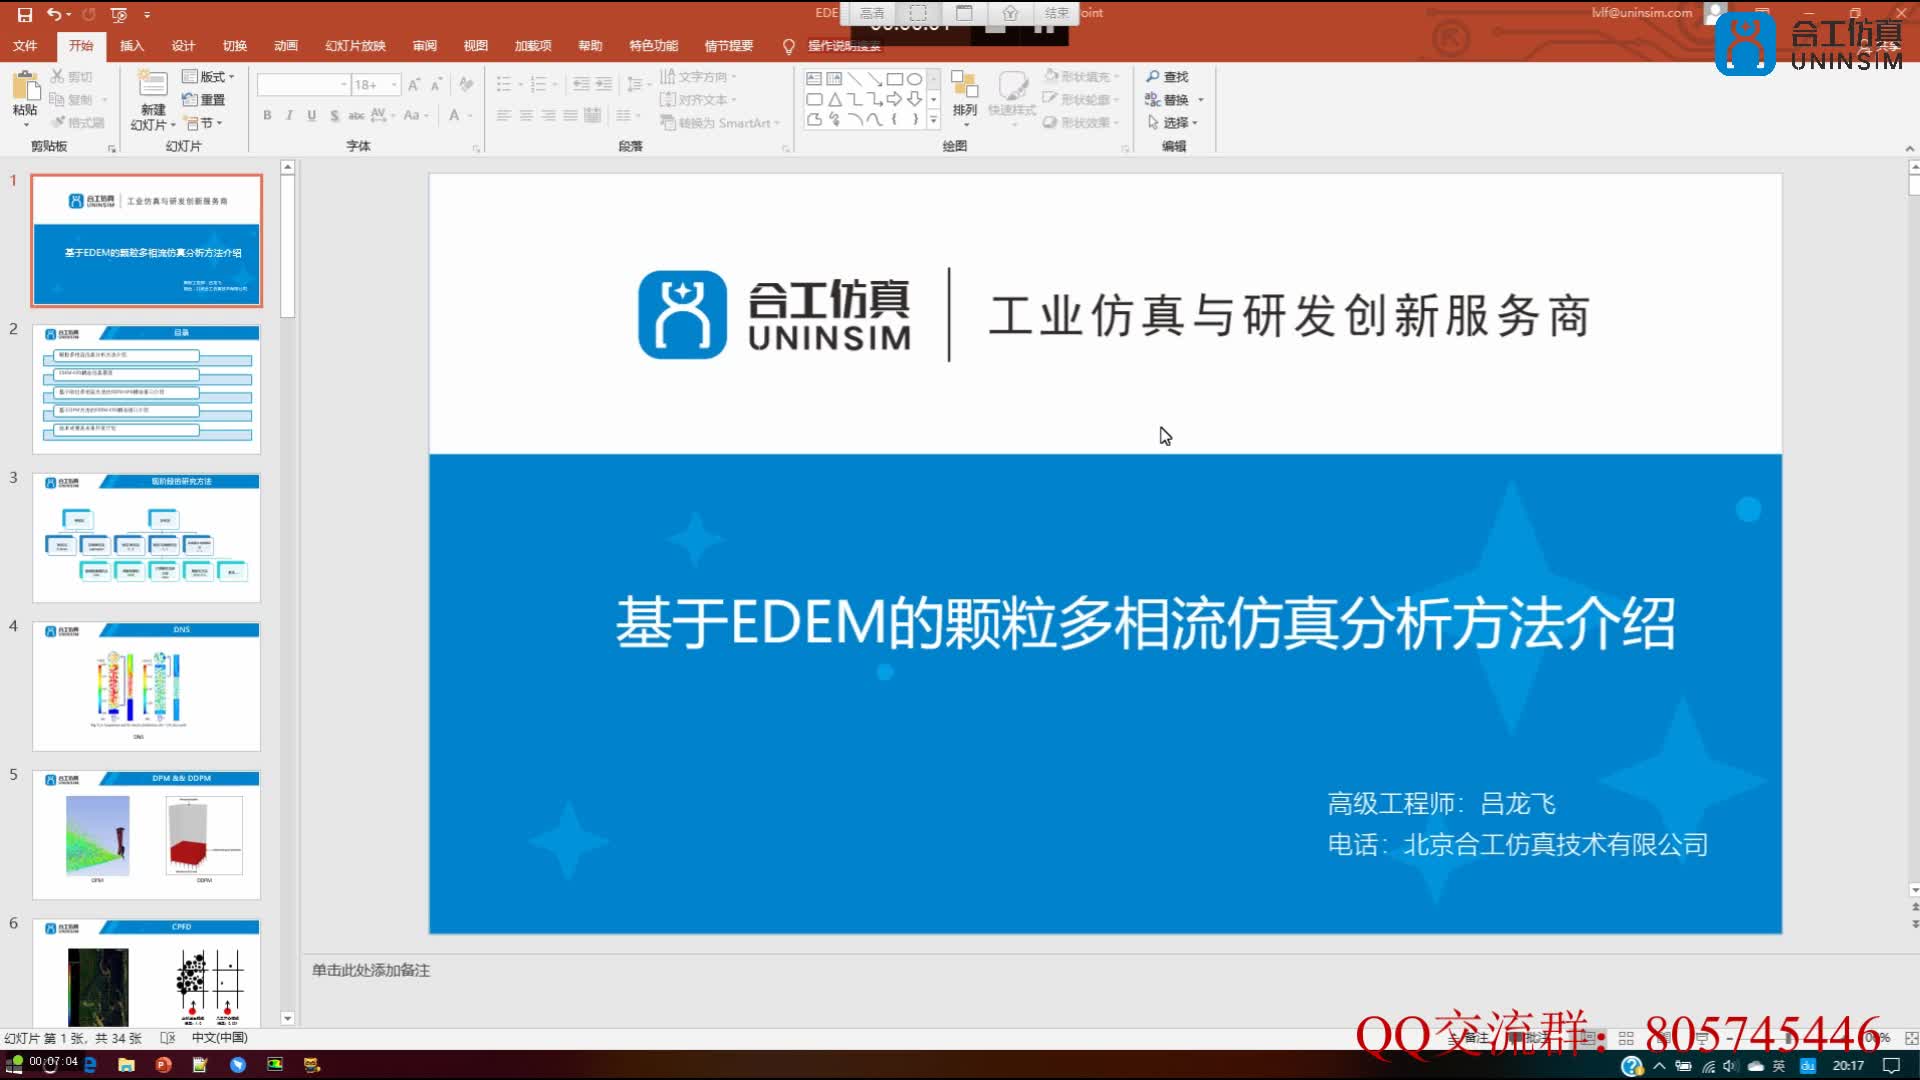This screenshot has height=1080, width=1920.
Task: Toggle underline formatting
Action: (x=311, y=116)
